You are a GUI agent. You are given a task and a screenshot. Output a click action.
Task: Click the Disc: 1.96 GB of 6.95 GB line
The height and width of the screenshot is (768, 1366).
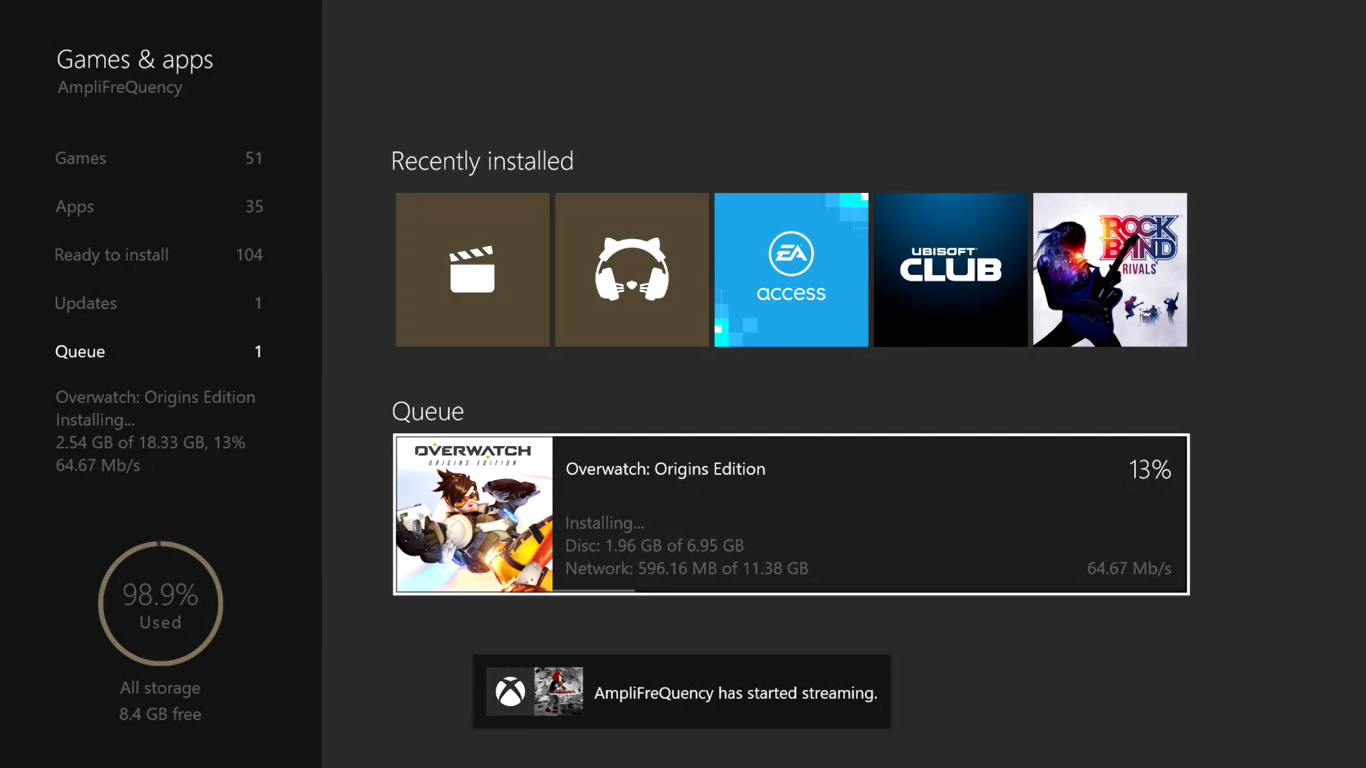point(654,546)
